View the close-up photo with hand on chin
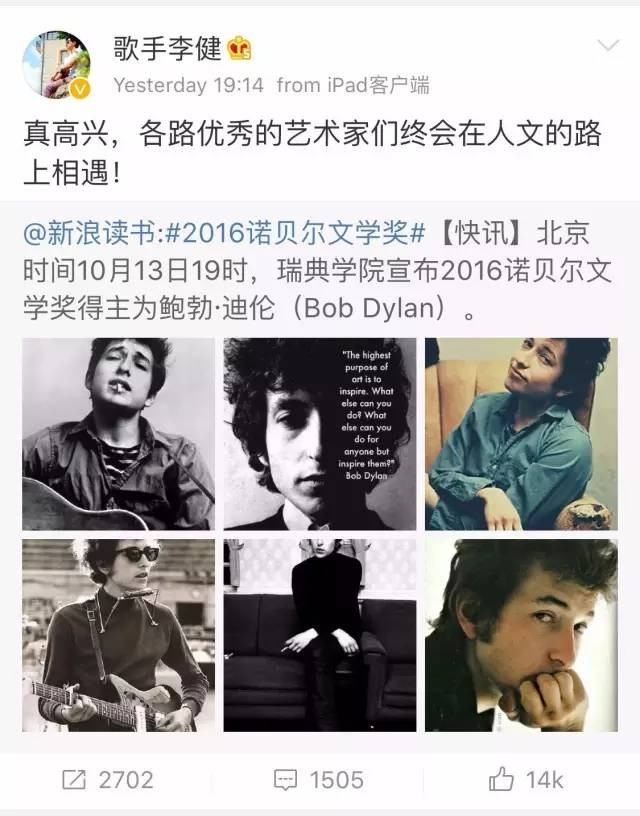Screen dimensions: 640x816 click(521, 635)
